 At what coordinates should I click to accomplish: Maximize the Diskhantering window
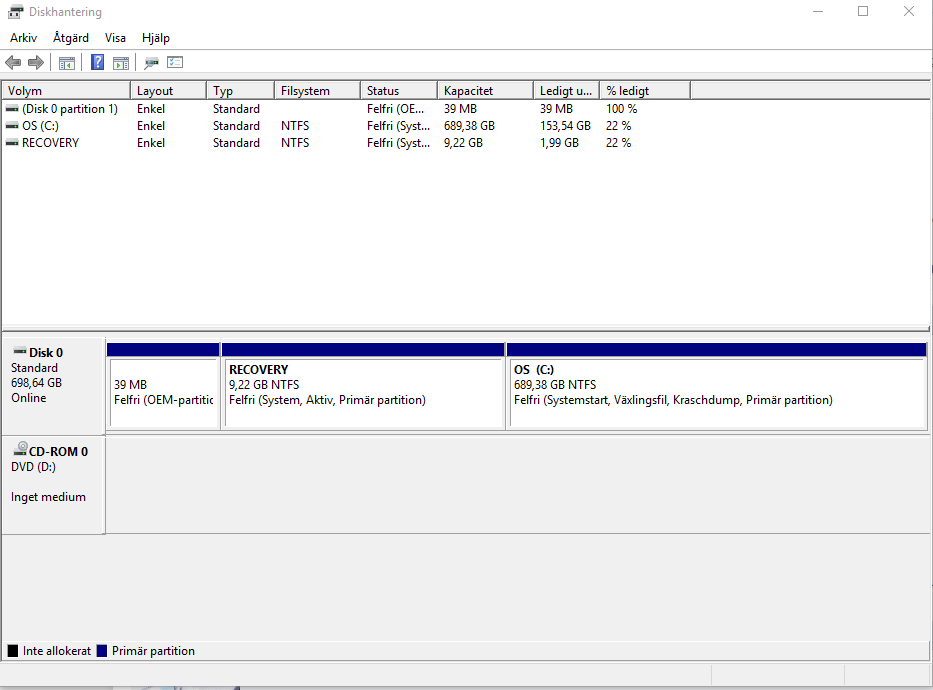pyautogui.click(x=863, y=11)
